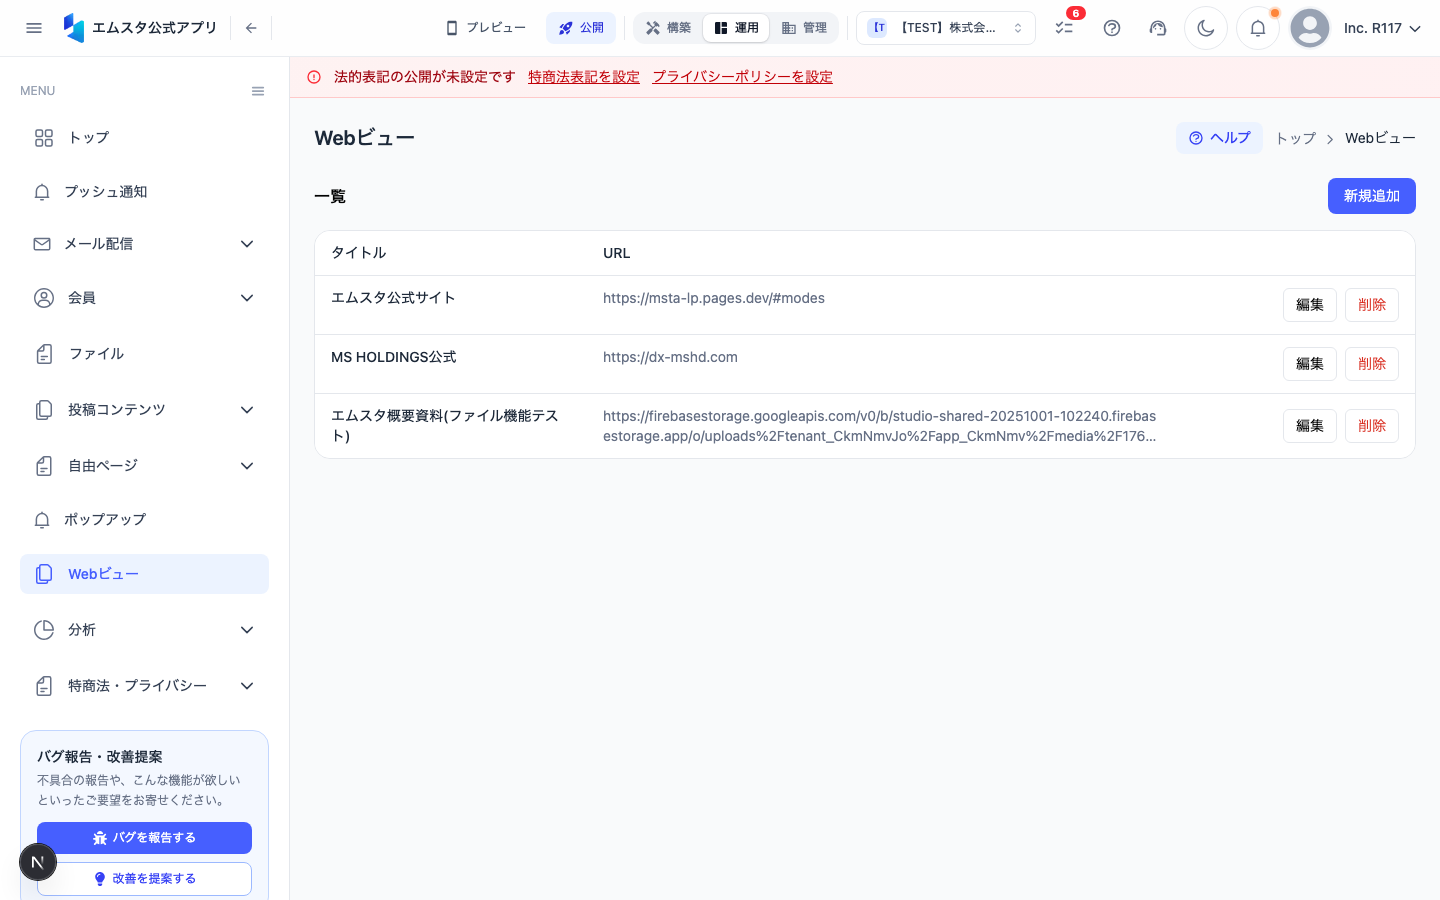Open ファイル in the sidebar
Image resolution: width=1440 pixels, height=900 pixels.
coord(145,354)
